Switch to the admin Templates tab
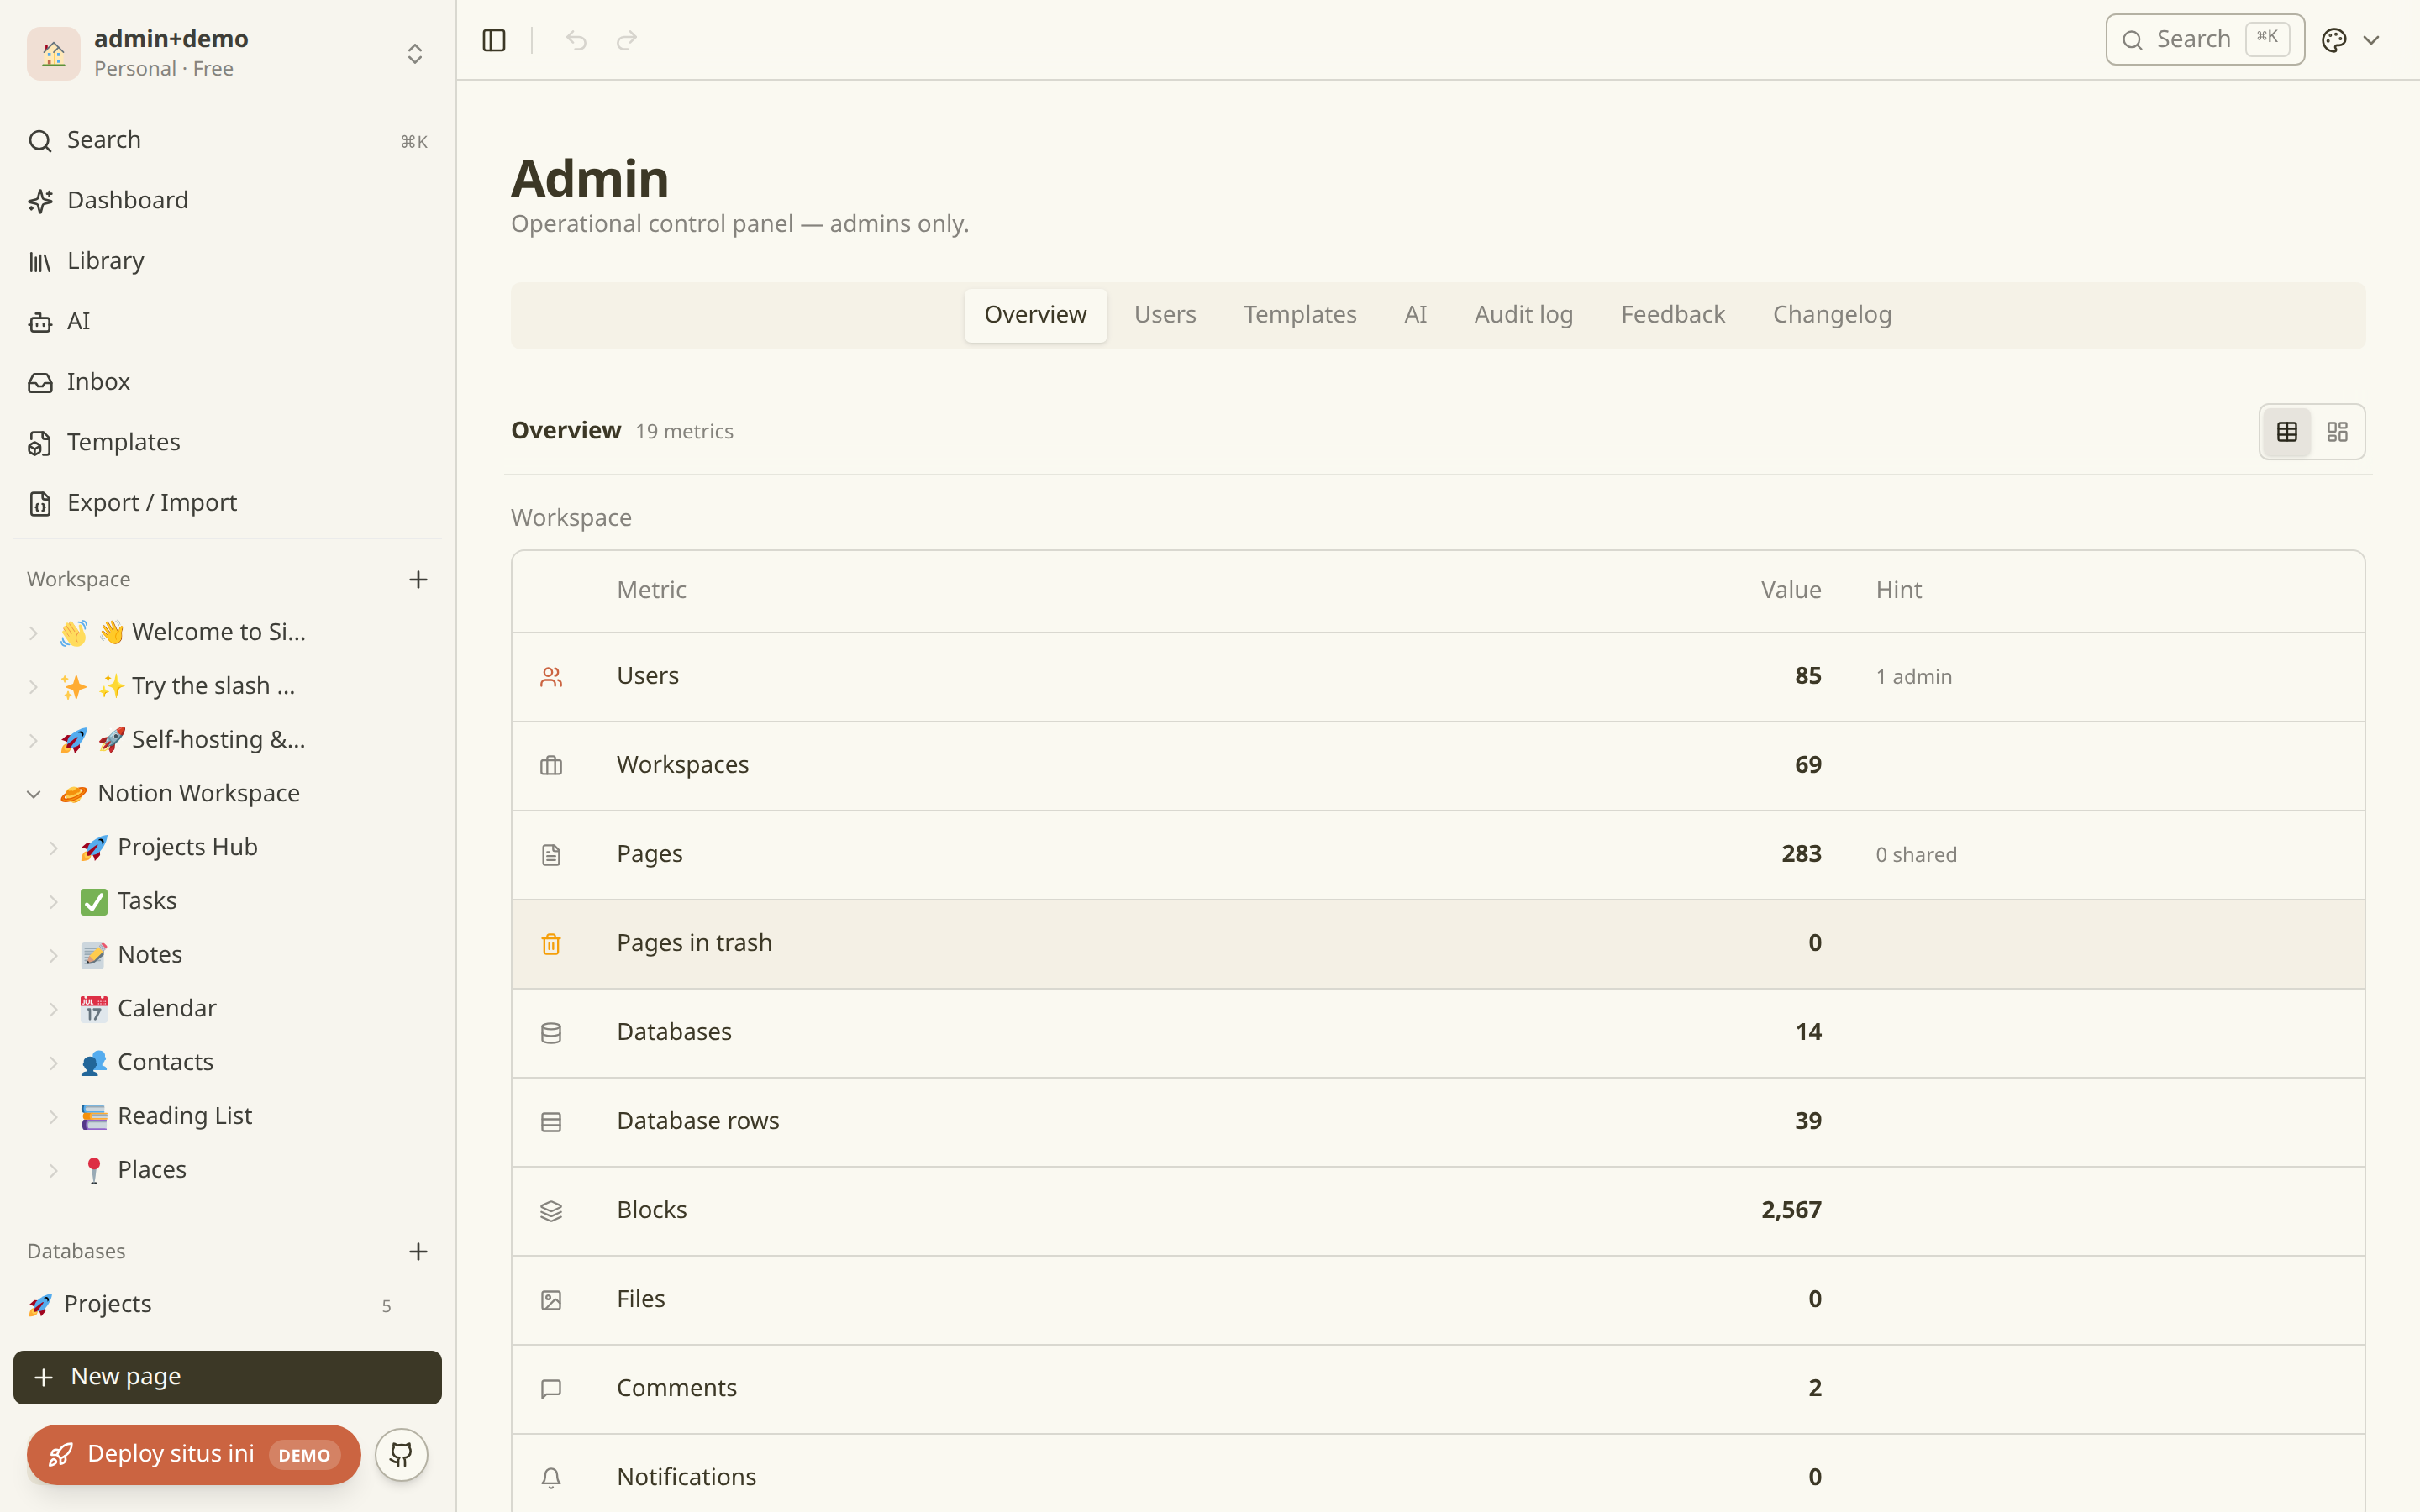This screenshot has width=2420, height=1512. click(1300, 315)
